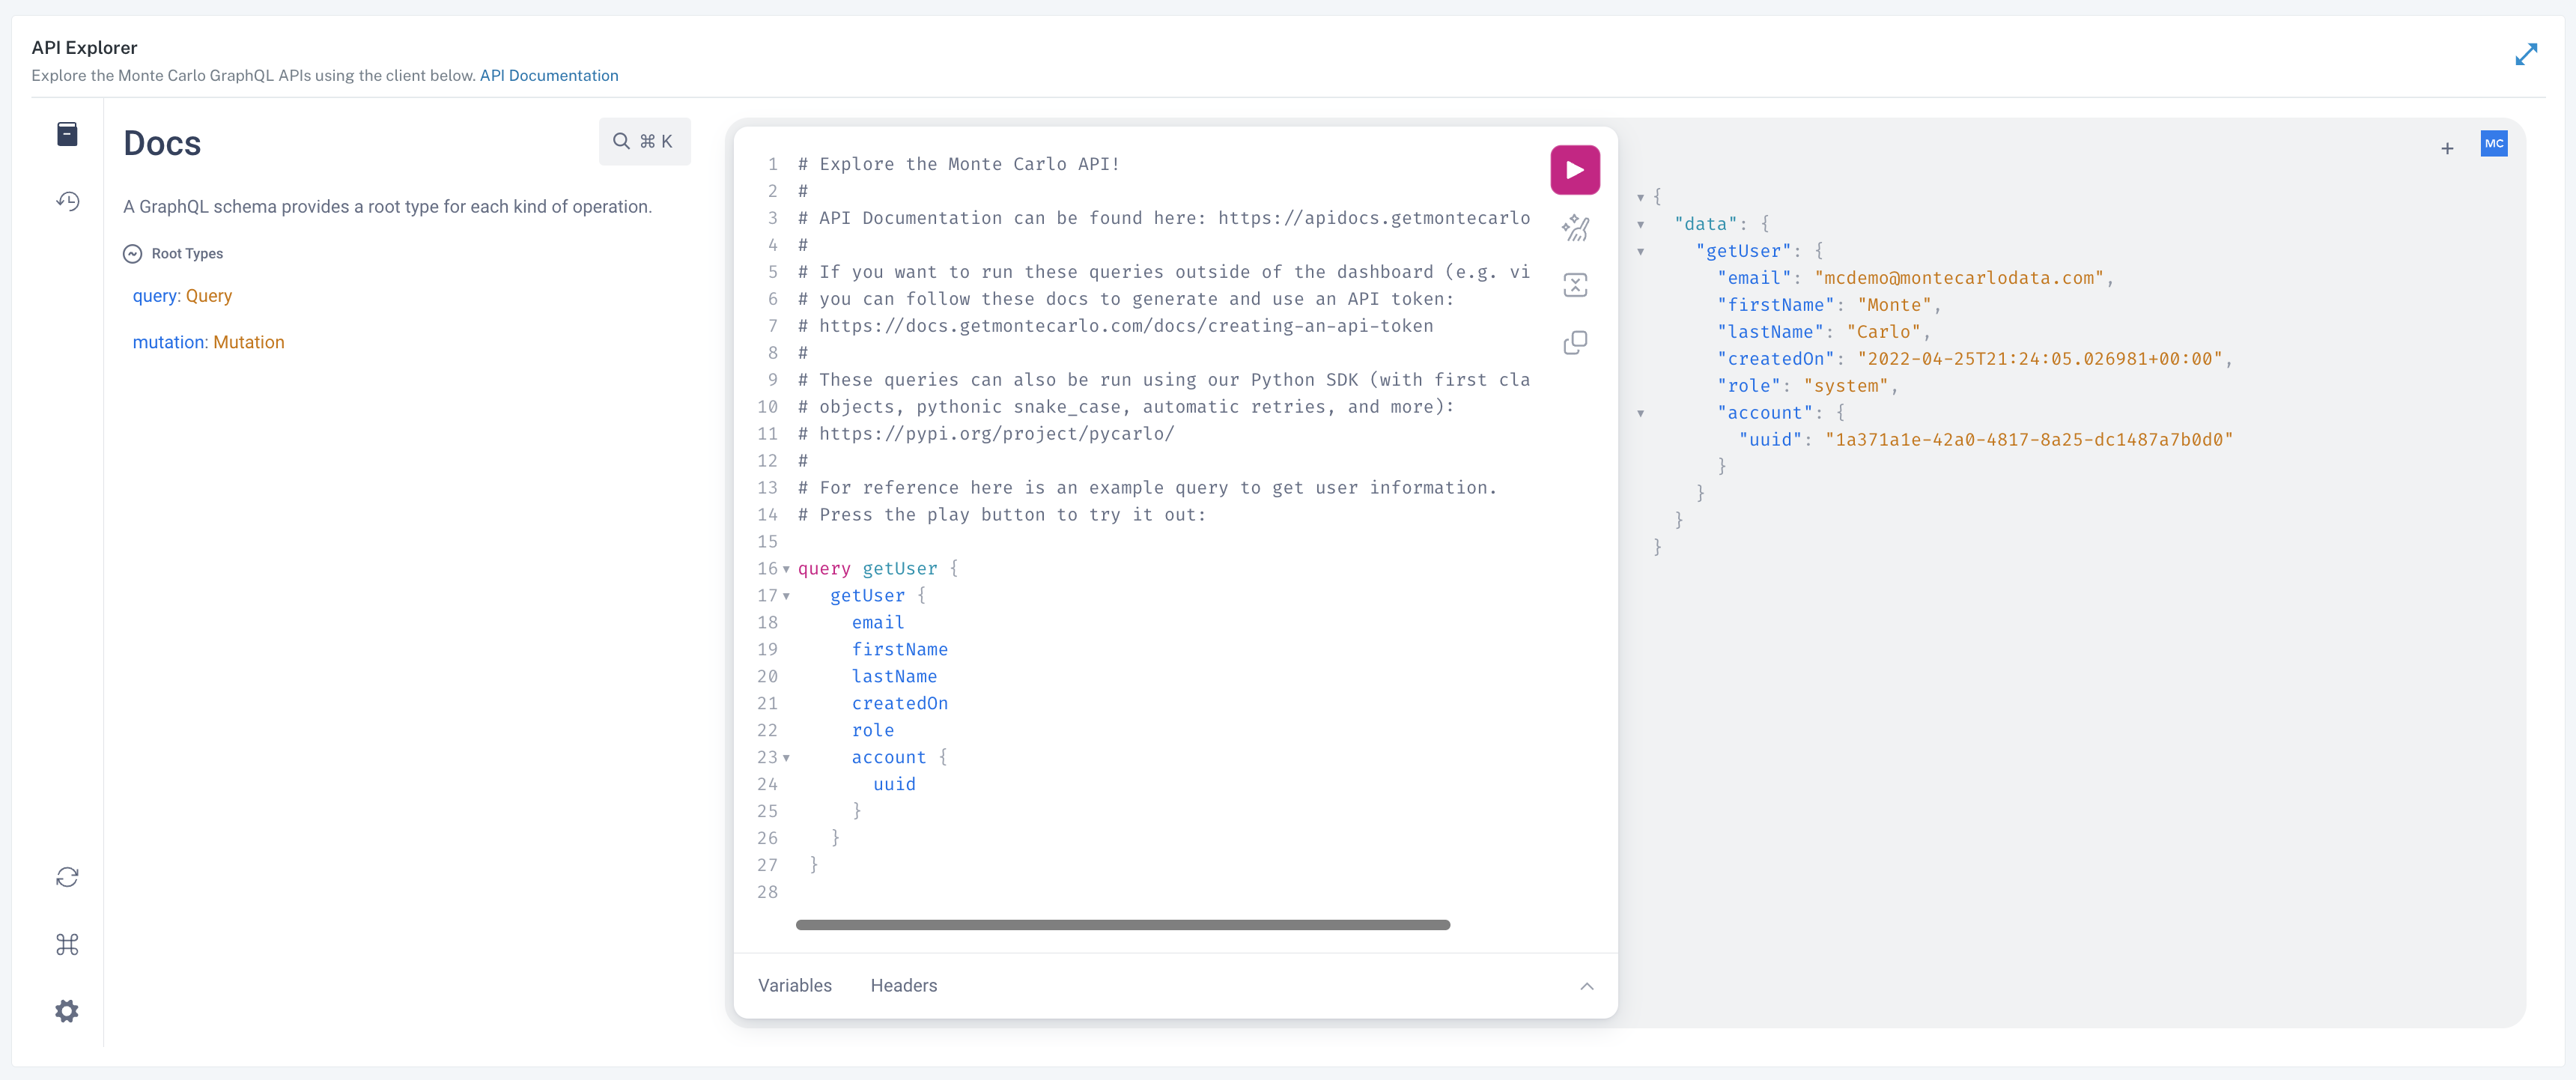Open the keyboard shortcuts dialog
The width and height of the screenshot is (2576, 1080).
click(67, 944)
